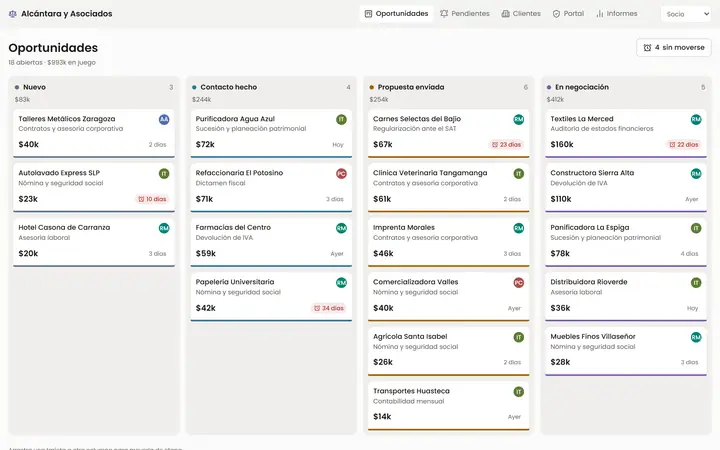
Task: Click the Contacto hecho column header
Action: tap(229, 87)
